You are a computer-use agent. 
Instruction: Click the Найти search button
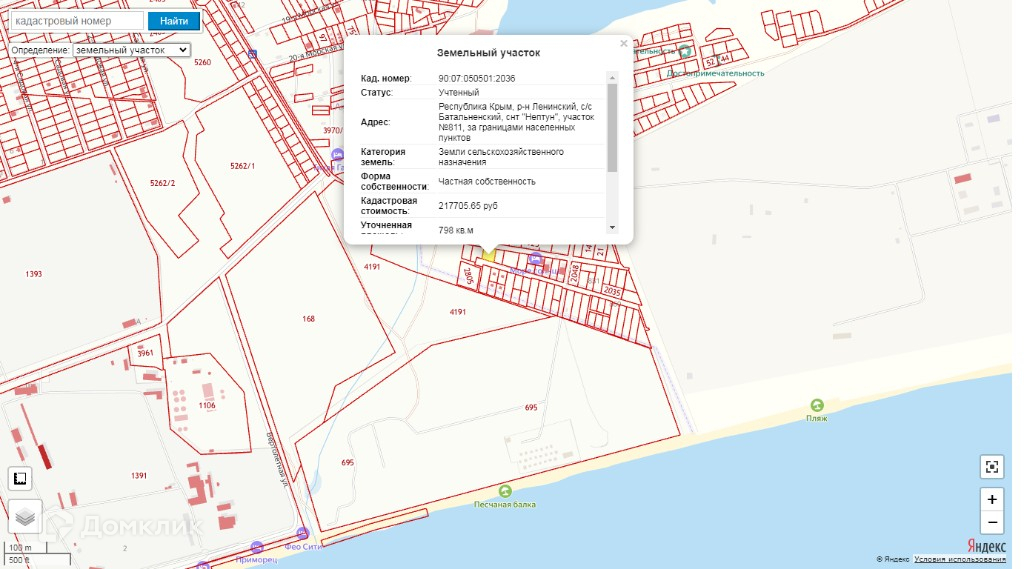(173, 21)
